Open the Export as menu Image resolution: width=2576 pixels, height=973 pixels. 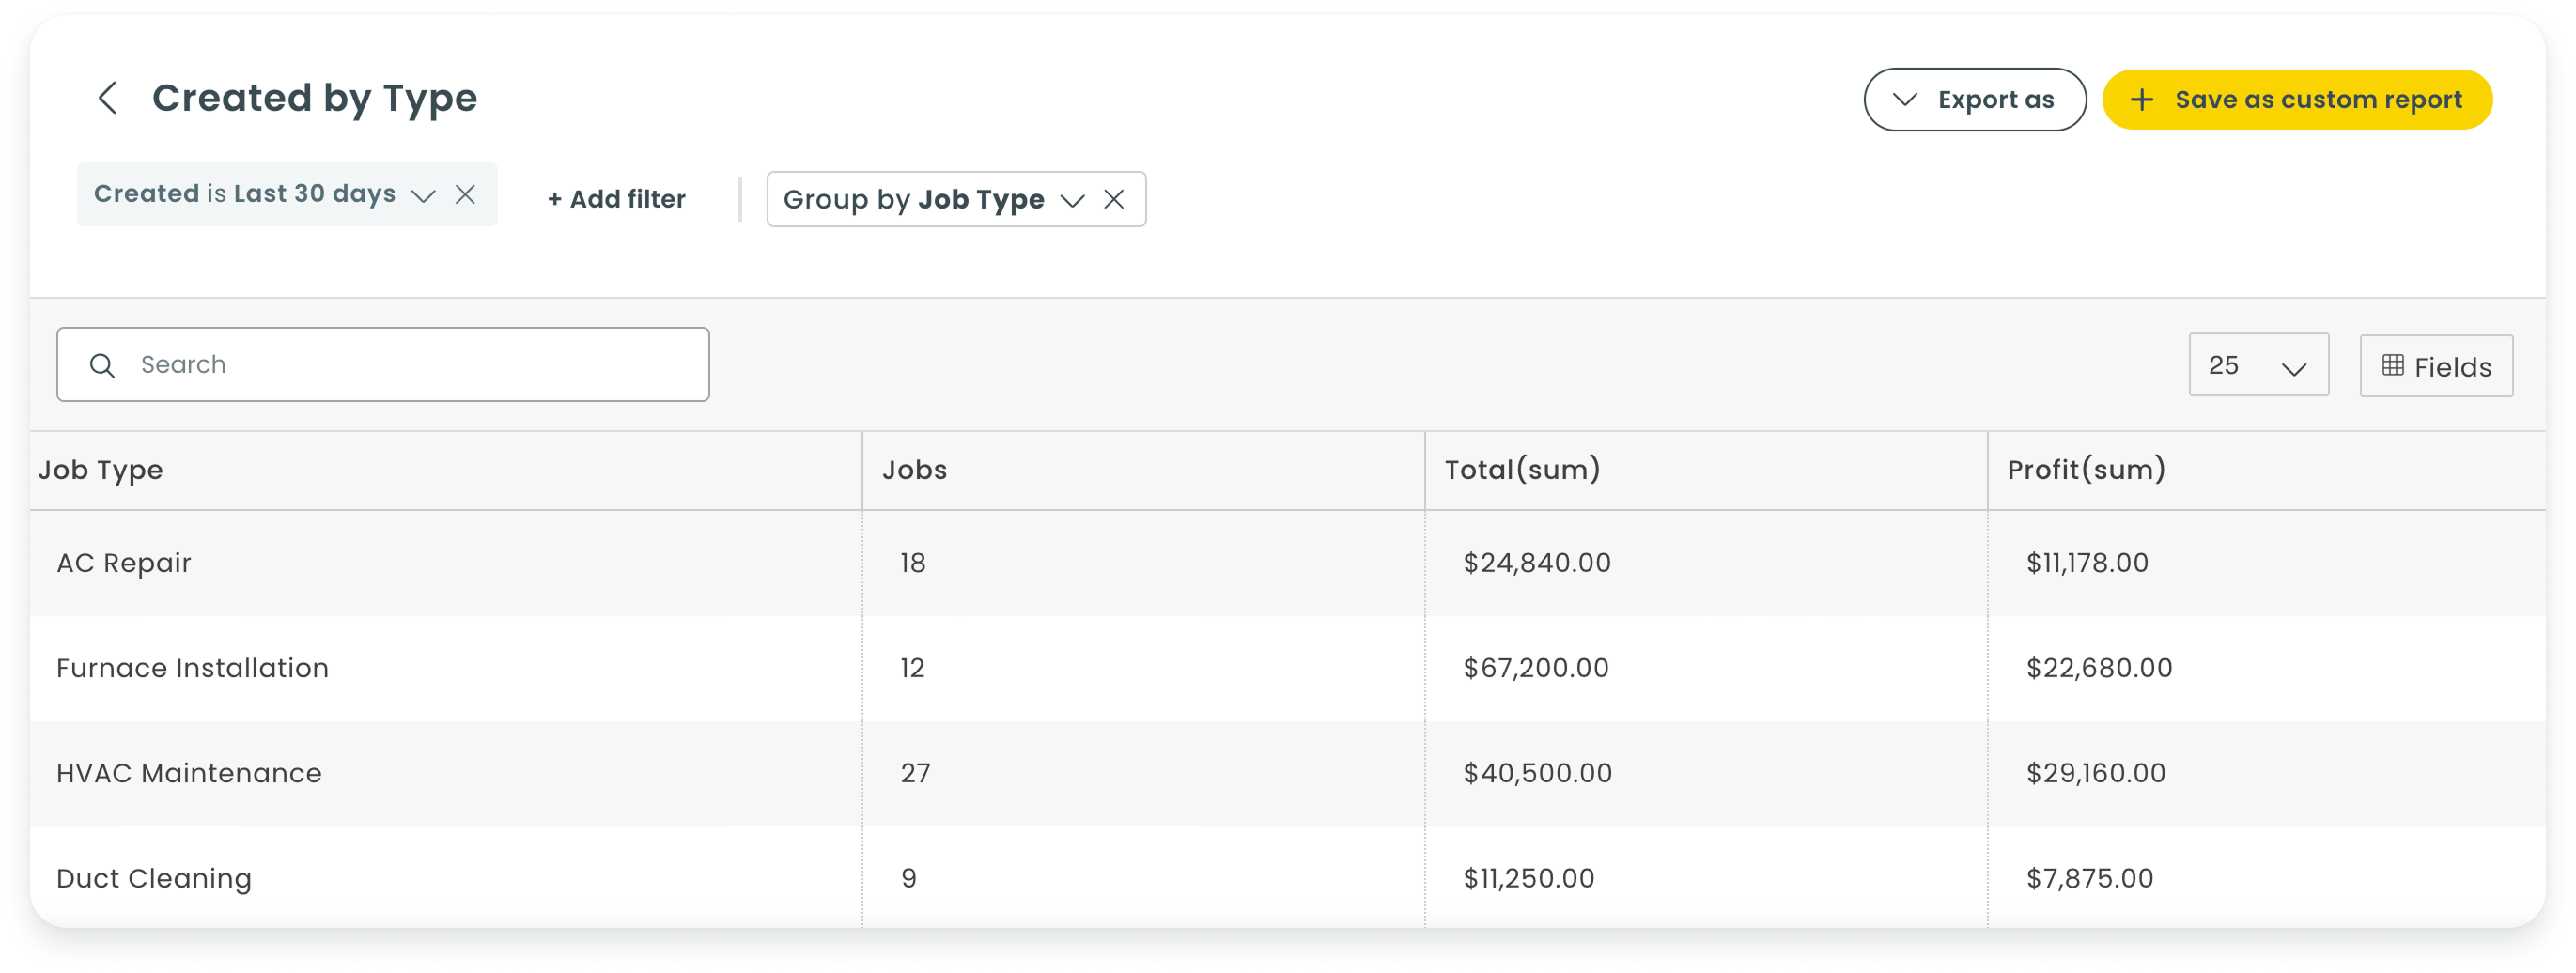pos(1974,99)
